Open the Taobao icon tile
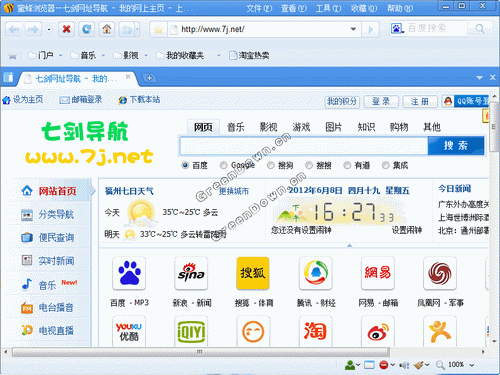The height and width of the screenshot is (375, 500). [315, 331]
